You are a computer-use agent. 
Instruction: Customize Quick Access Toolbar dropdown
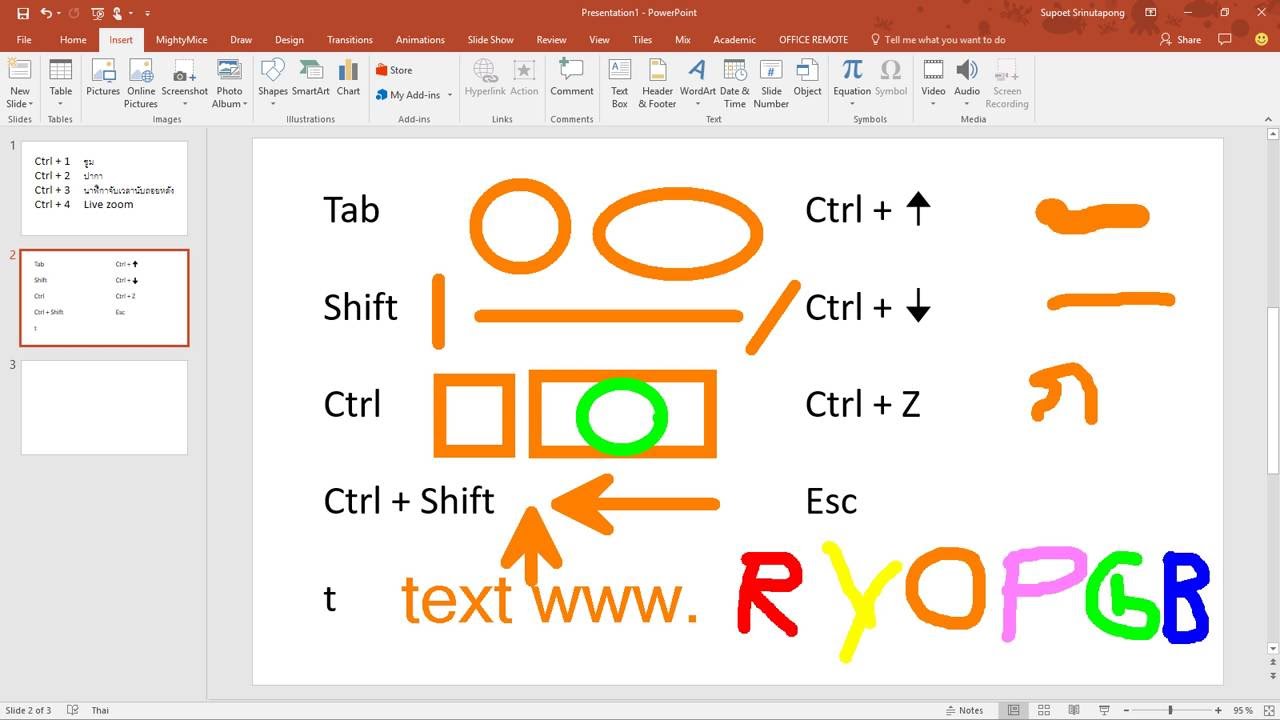(148, 13)
